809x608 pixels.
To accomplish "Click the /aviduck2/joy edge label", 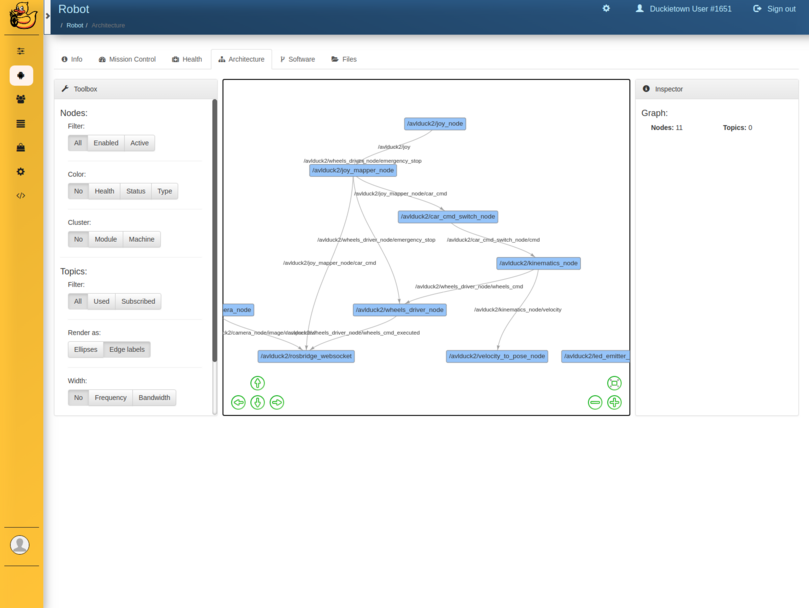I will [x=394, y=147].
